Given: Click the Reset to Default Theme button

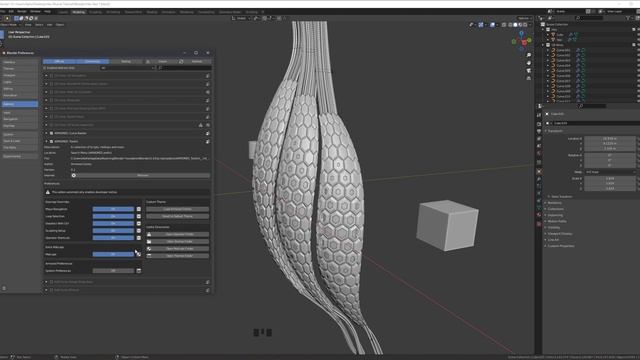Looking at the screenshot, I should tap(177, 216).
